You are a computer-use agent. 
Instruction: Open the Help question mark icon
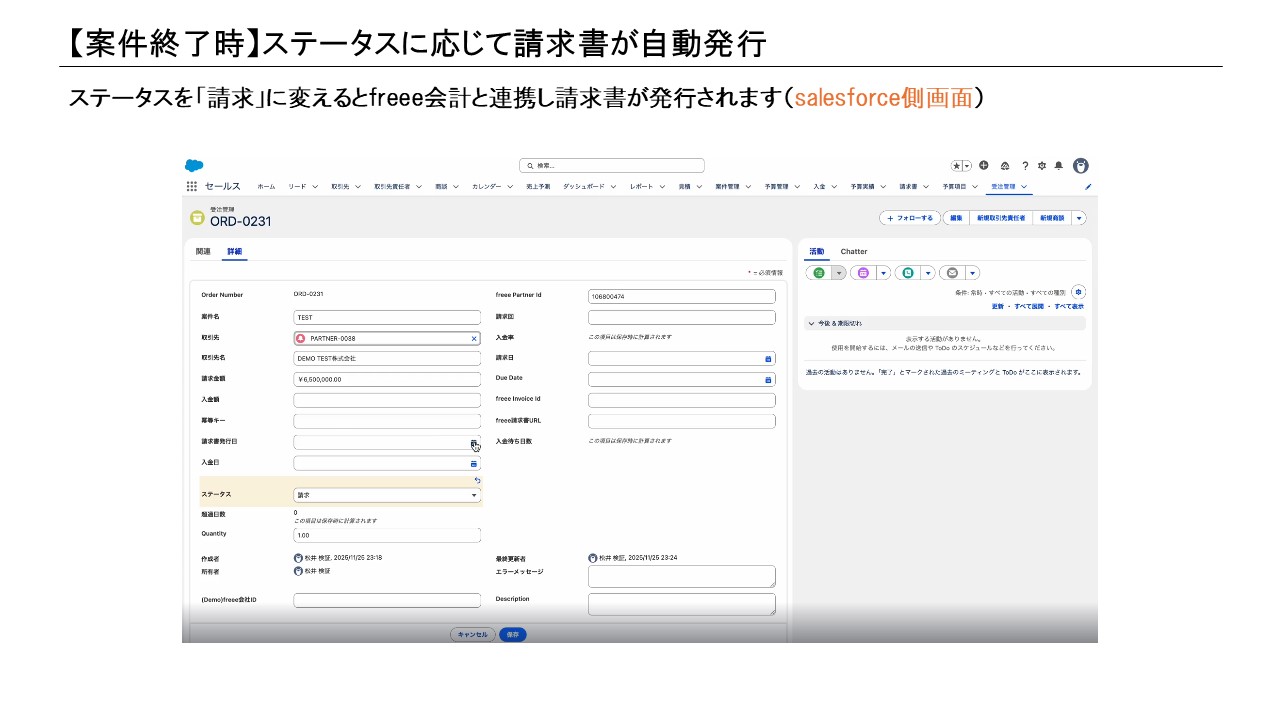[1026, 166]
